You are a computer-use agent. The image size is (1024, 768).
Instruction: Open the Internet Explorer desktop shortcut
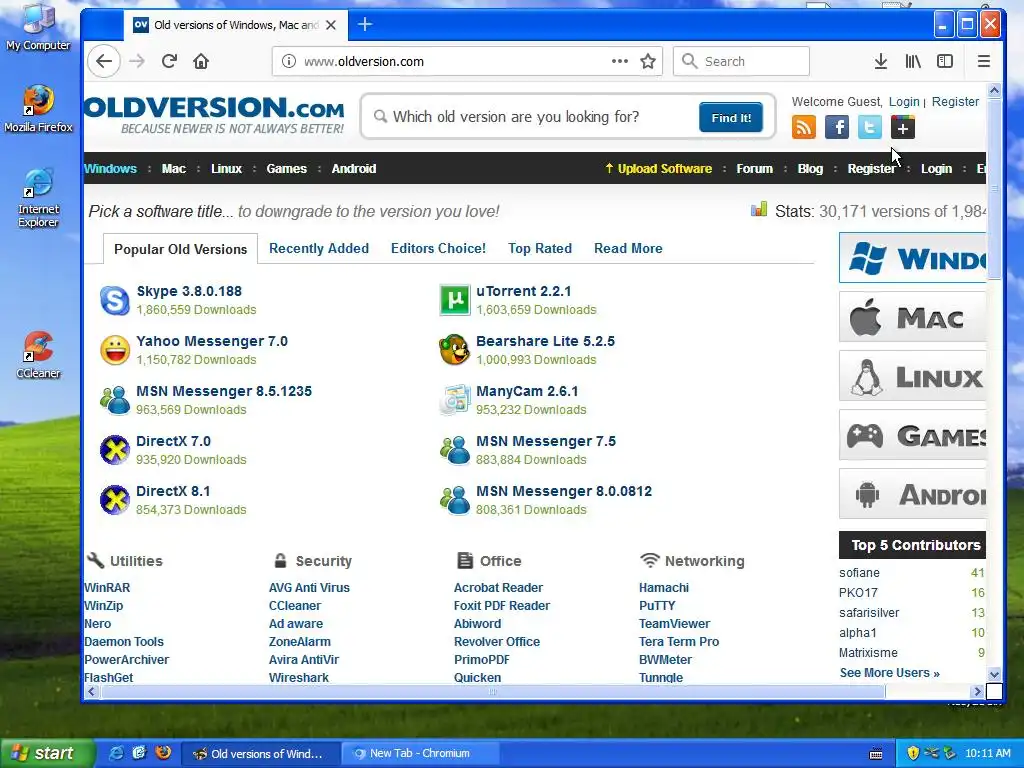point(38,198)
